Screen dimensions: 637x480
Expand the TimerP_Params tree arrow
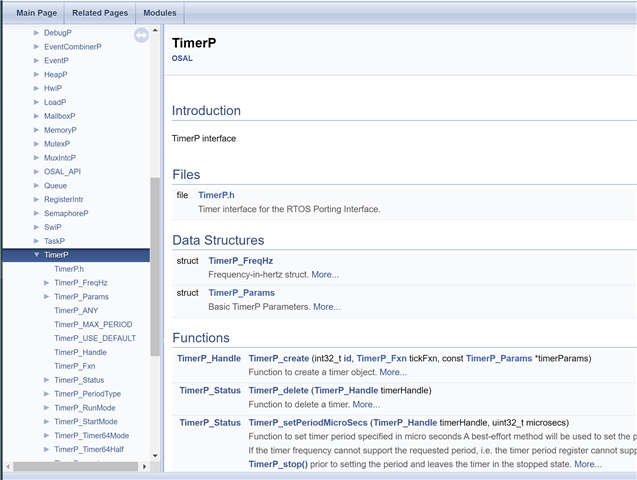coord(46,296)
